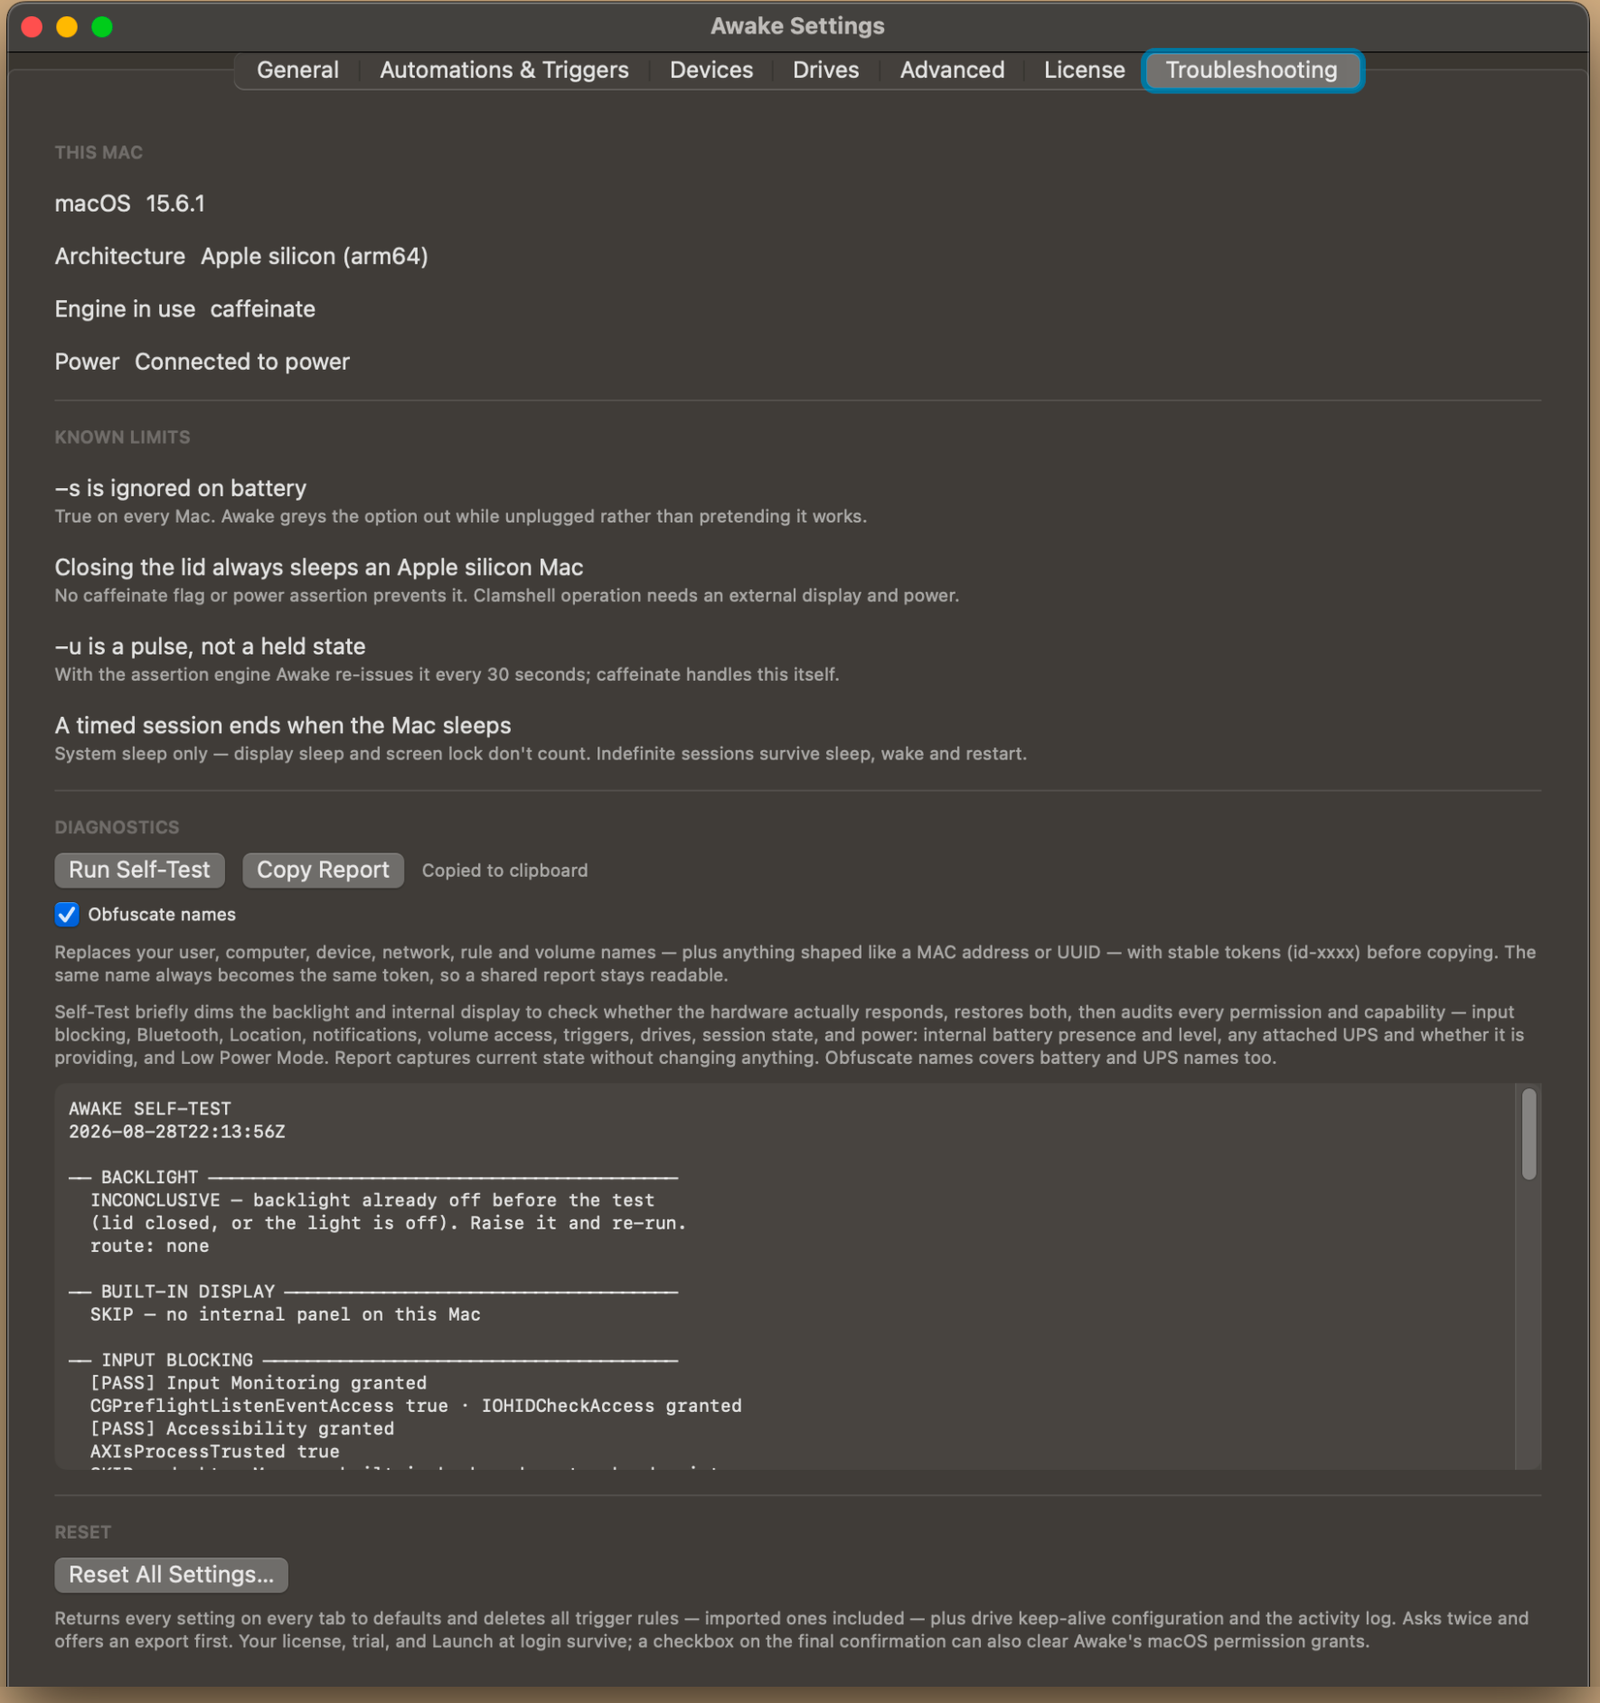Zoom the Awake Settings window
Image resolution: width=1600 pixels, height=1703 pixels.
point(102,27)
